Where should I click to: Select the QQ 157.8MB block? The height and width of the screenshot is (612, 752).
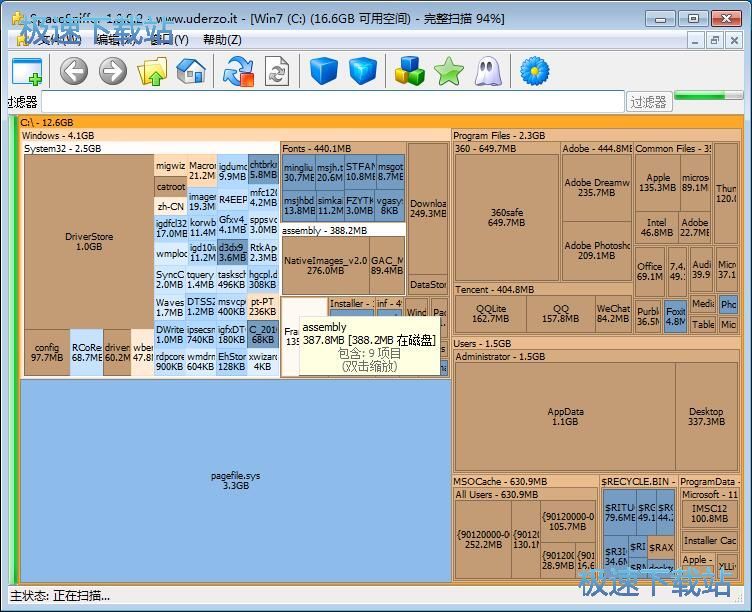click(x=561, y=314)
